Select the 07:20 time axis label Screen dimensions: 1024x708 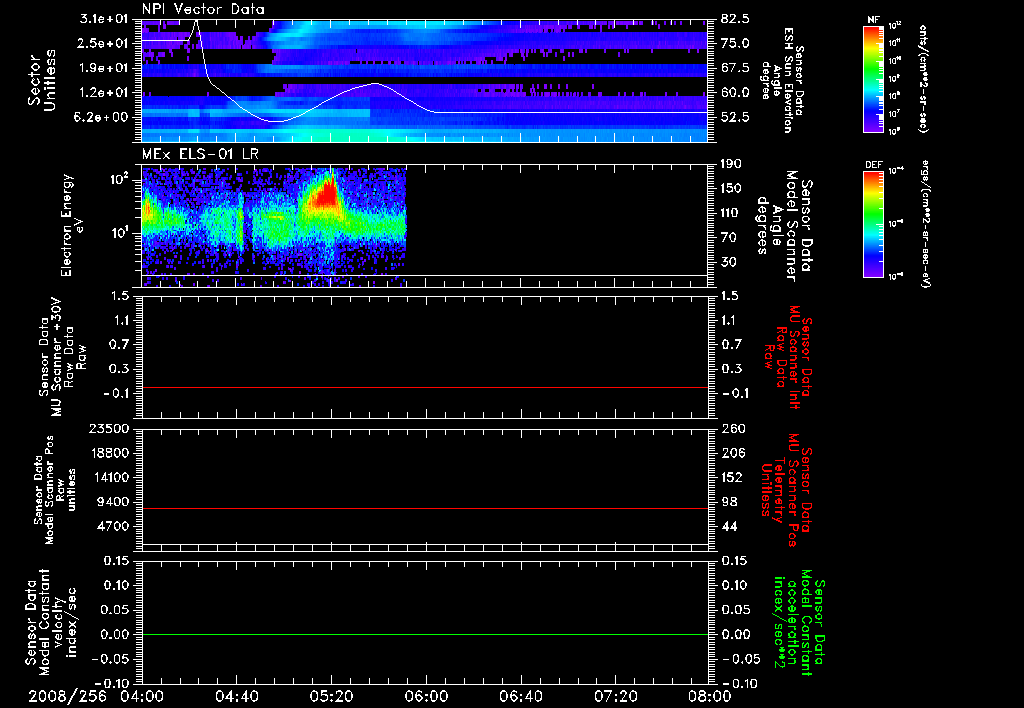tap(615, 696)
